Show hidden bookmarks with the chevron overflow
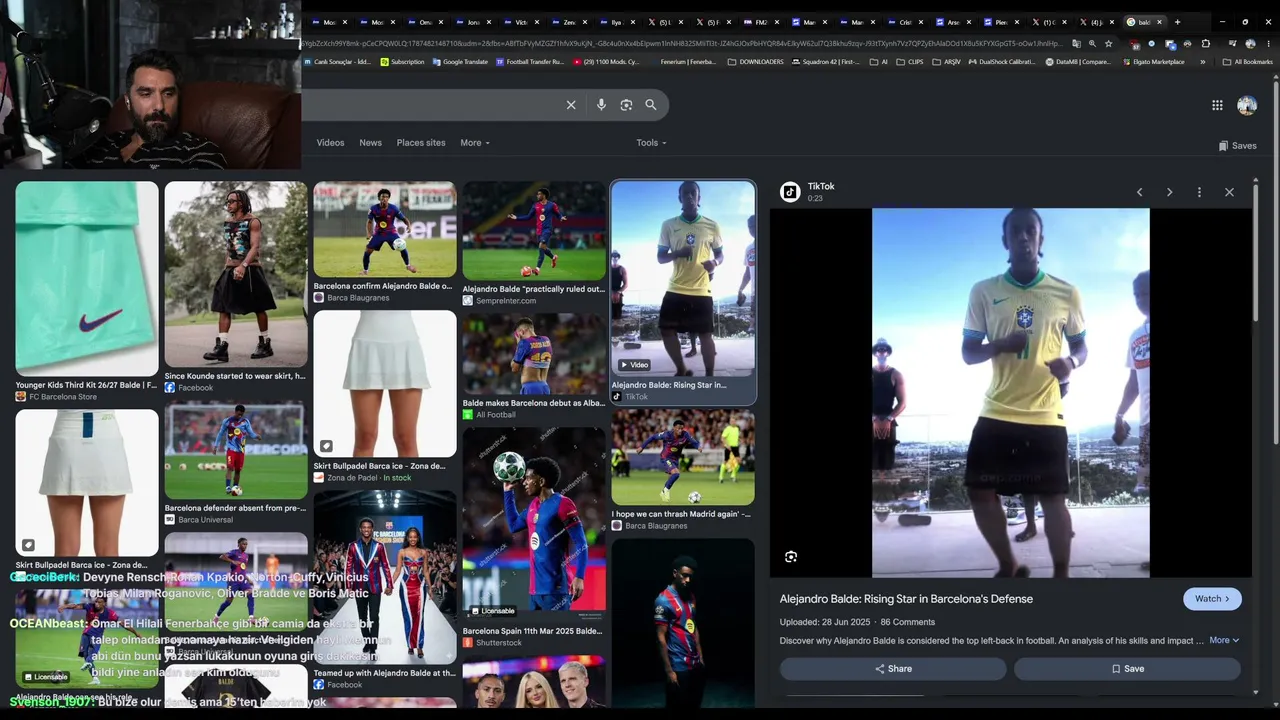This screenshot has width=1280, height=720. (1202, 62)
